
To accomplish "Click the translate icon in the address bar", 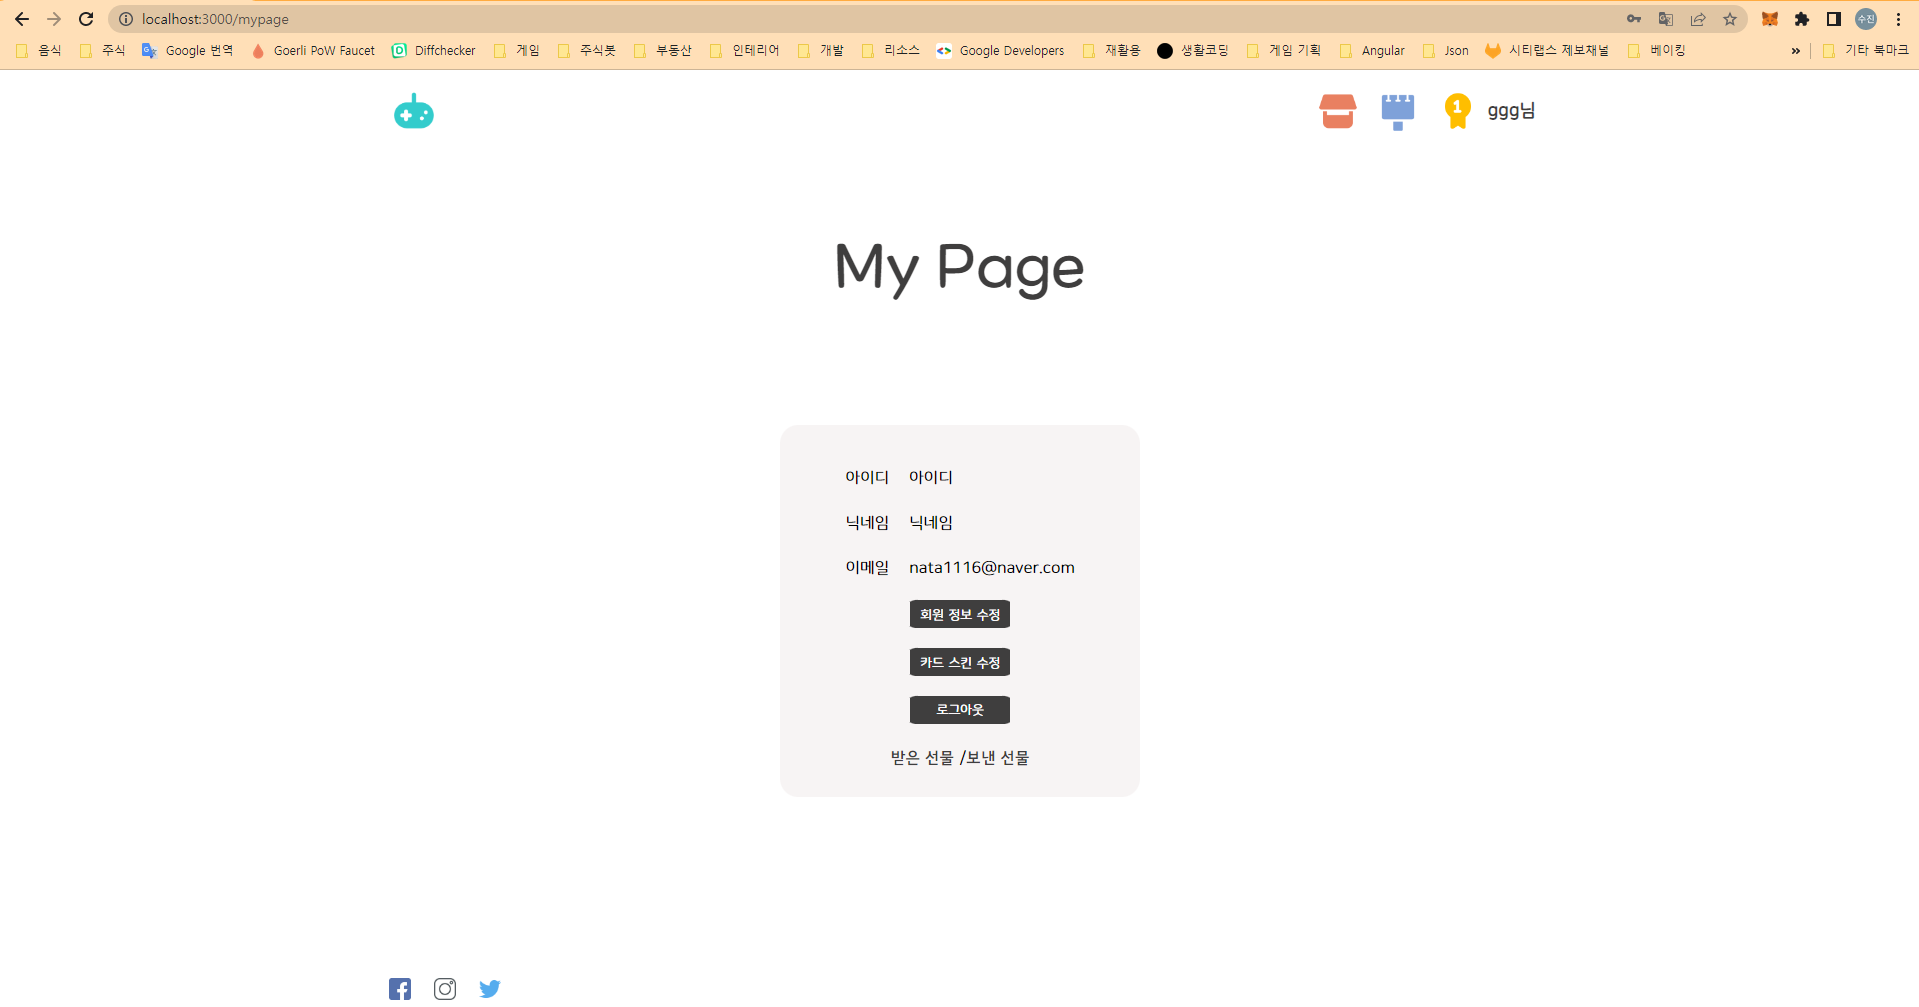I will 1665,19.
